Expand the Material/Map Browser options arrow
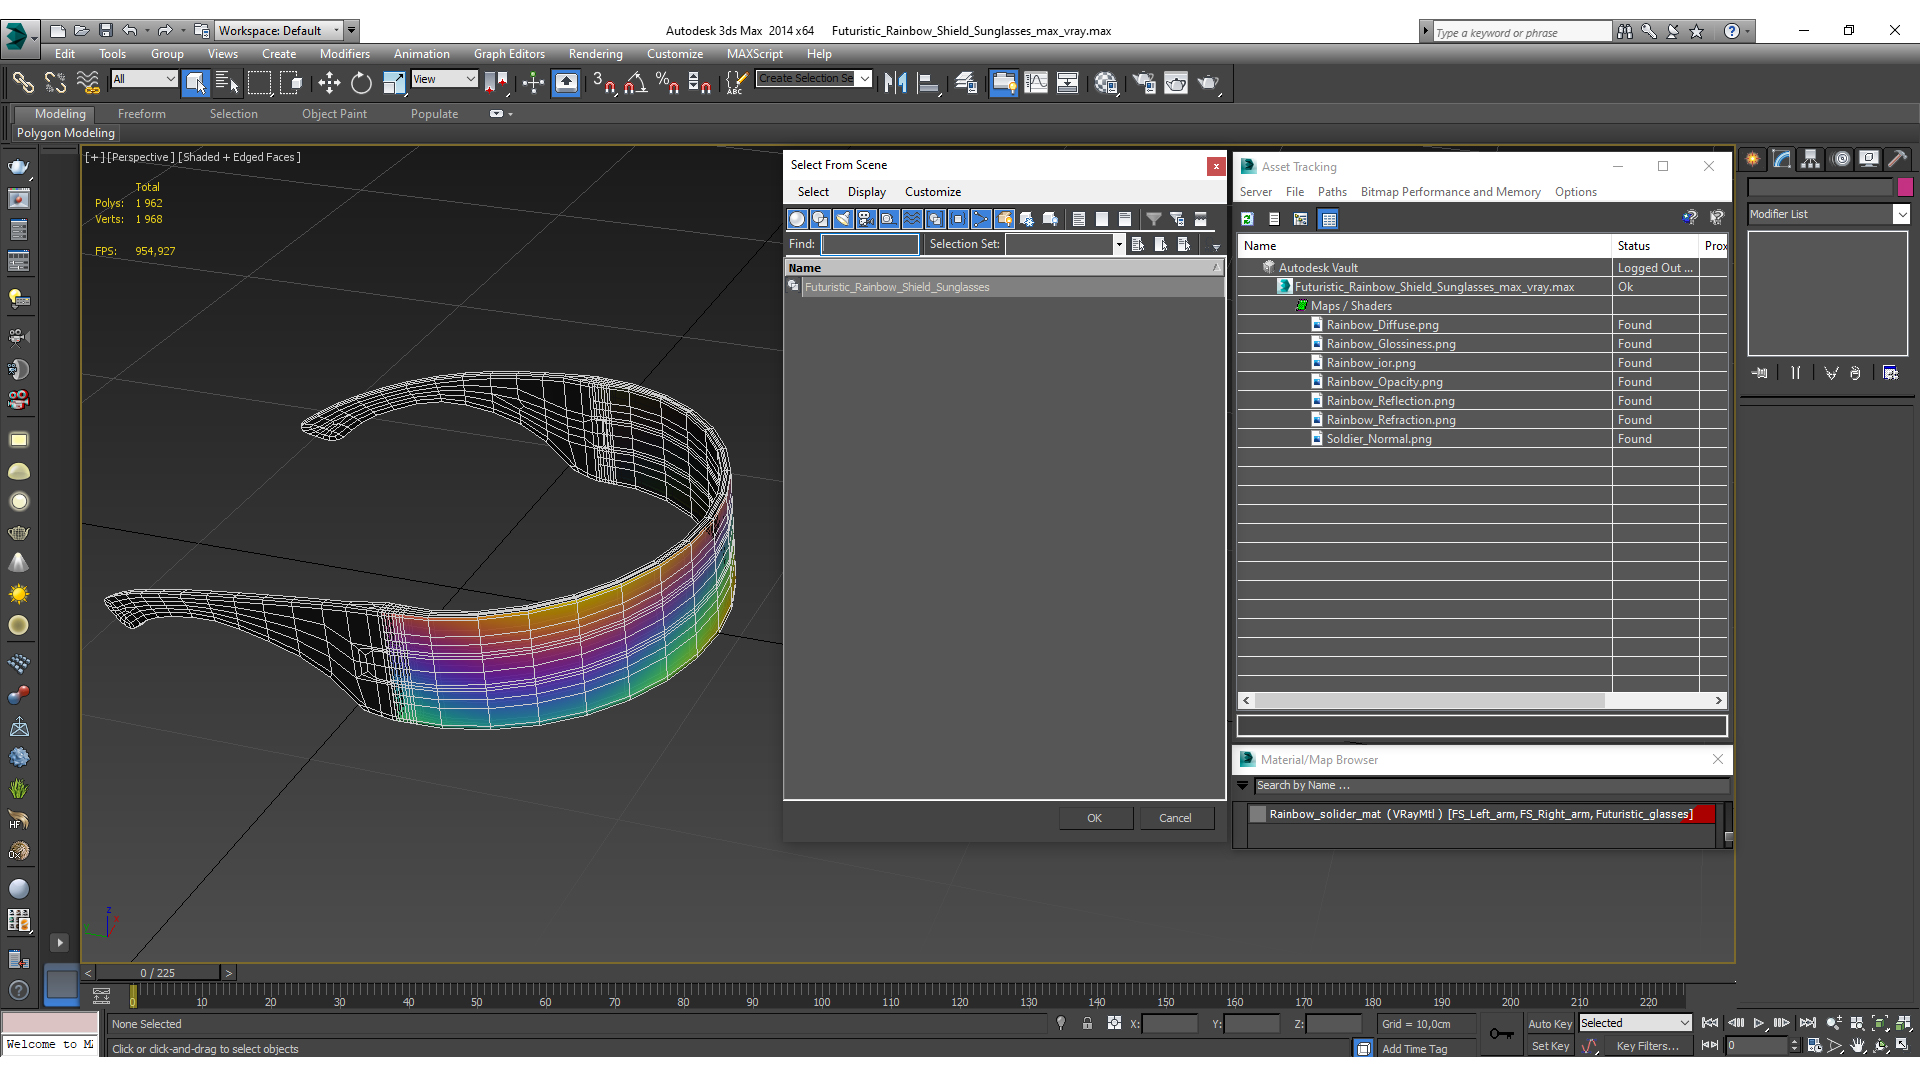Image resolution: width=1920 pixels, height=1080 pixels. 1242,786
